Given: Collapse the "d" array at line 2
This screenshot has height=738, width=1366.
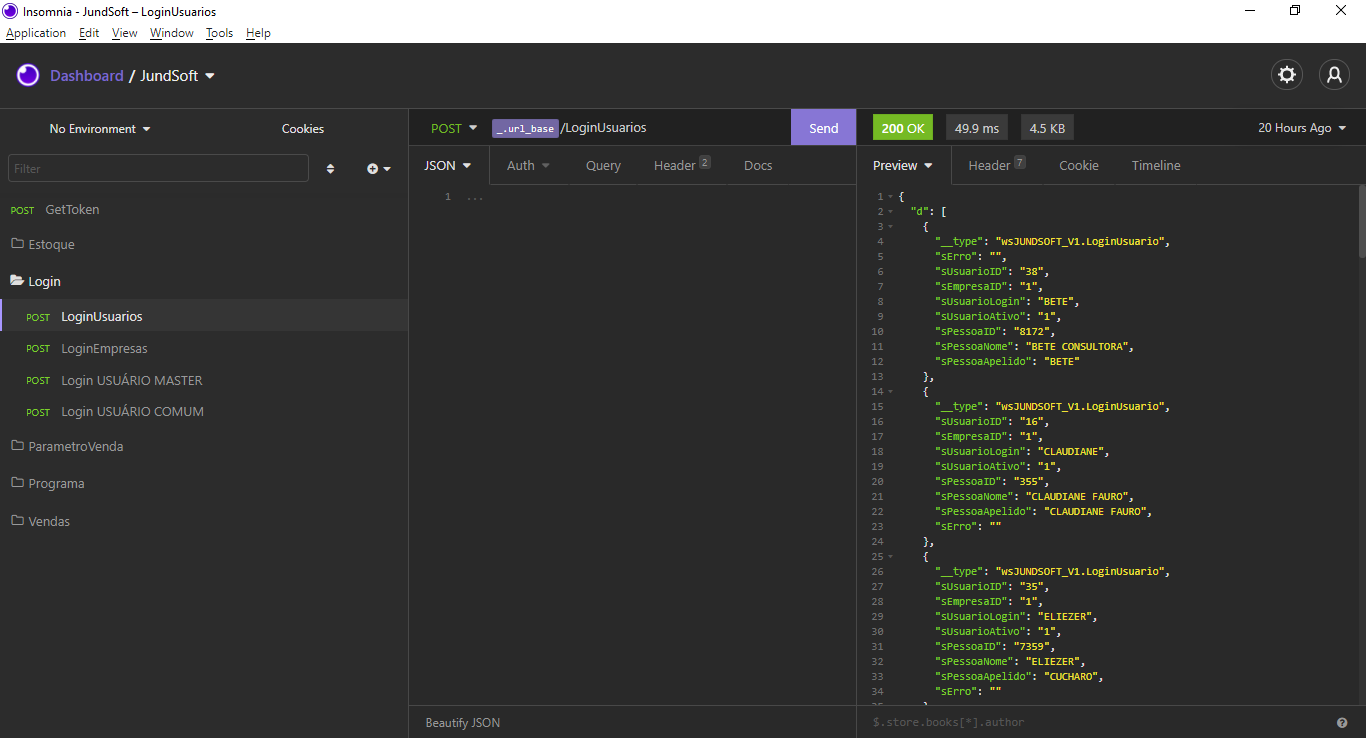Looking at the screenshot, I should (890, 212).
